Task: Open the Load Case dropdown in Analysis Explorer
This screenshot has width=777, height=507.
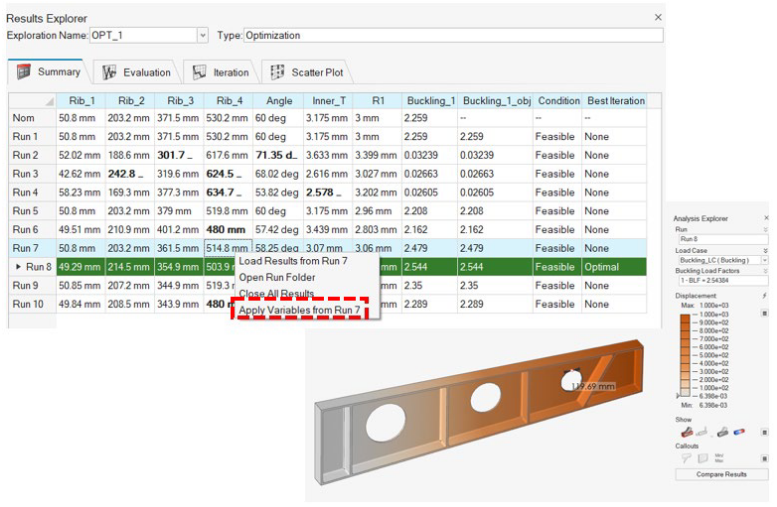Action: (x=764, y=260)
